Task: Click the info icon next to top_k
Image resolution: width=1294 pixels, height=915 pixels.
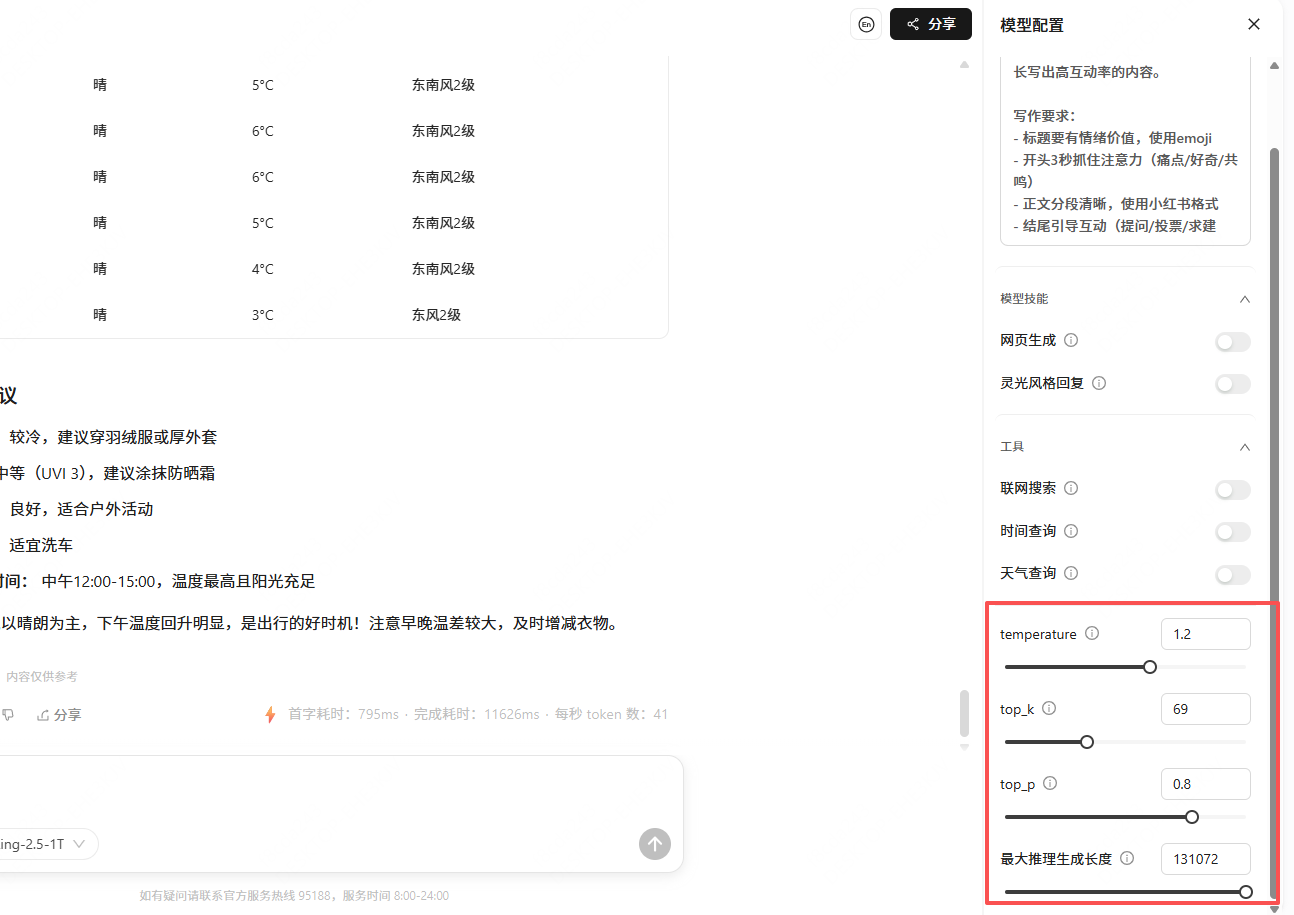Action: tap(1049, 708)
